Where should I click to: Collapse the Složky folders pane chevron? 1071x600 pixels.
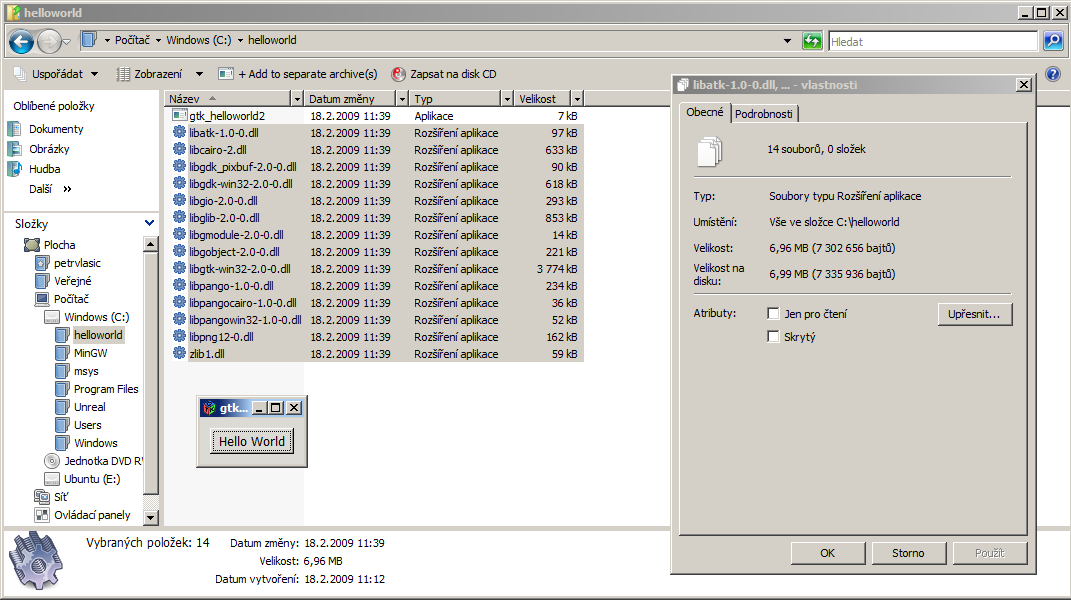(149, 223)
